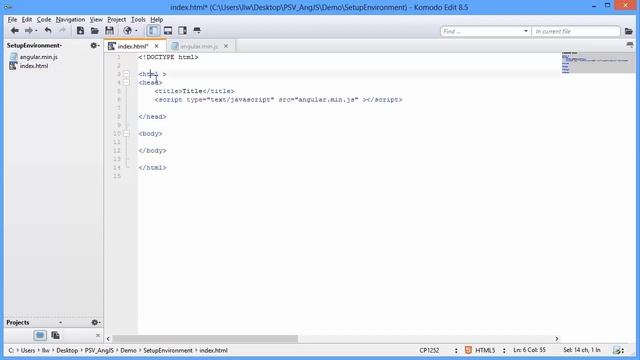Create a new file via toolbar icon
640x360 pixels.
pyautogui.click(x=80, y=31)
